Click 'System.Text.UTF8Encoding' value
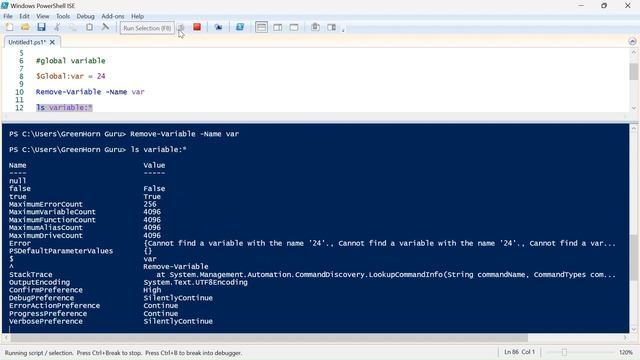The image size is (640, 360). (195, 282)
